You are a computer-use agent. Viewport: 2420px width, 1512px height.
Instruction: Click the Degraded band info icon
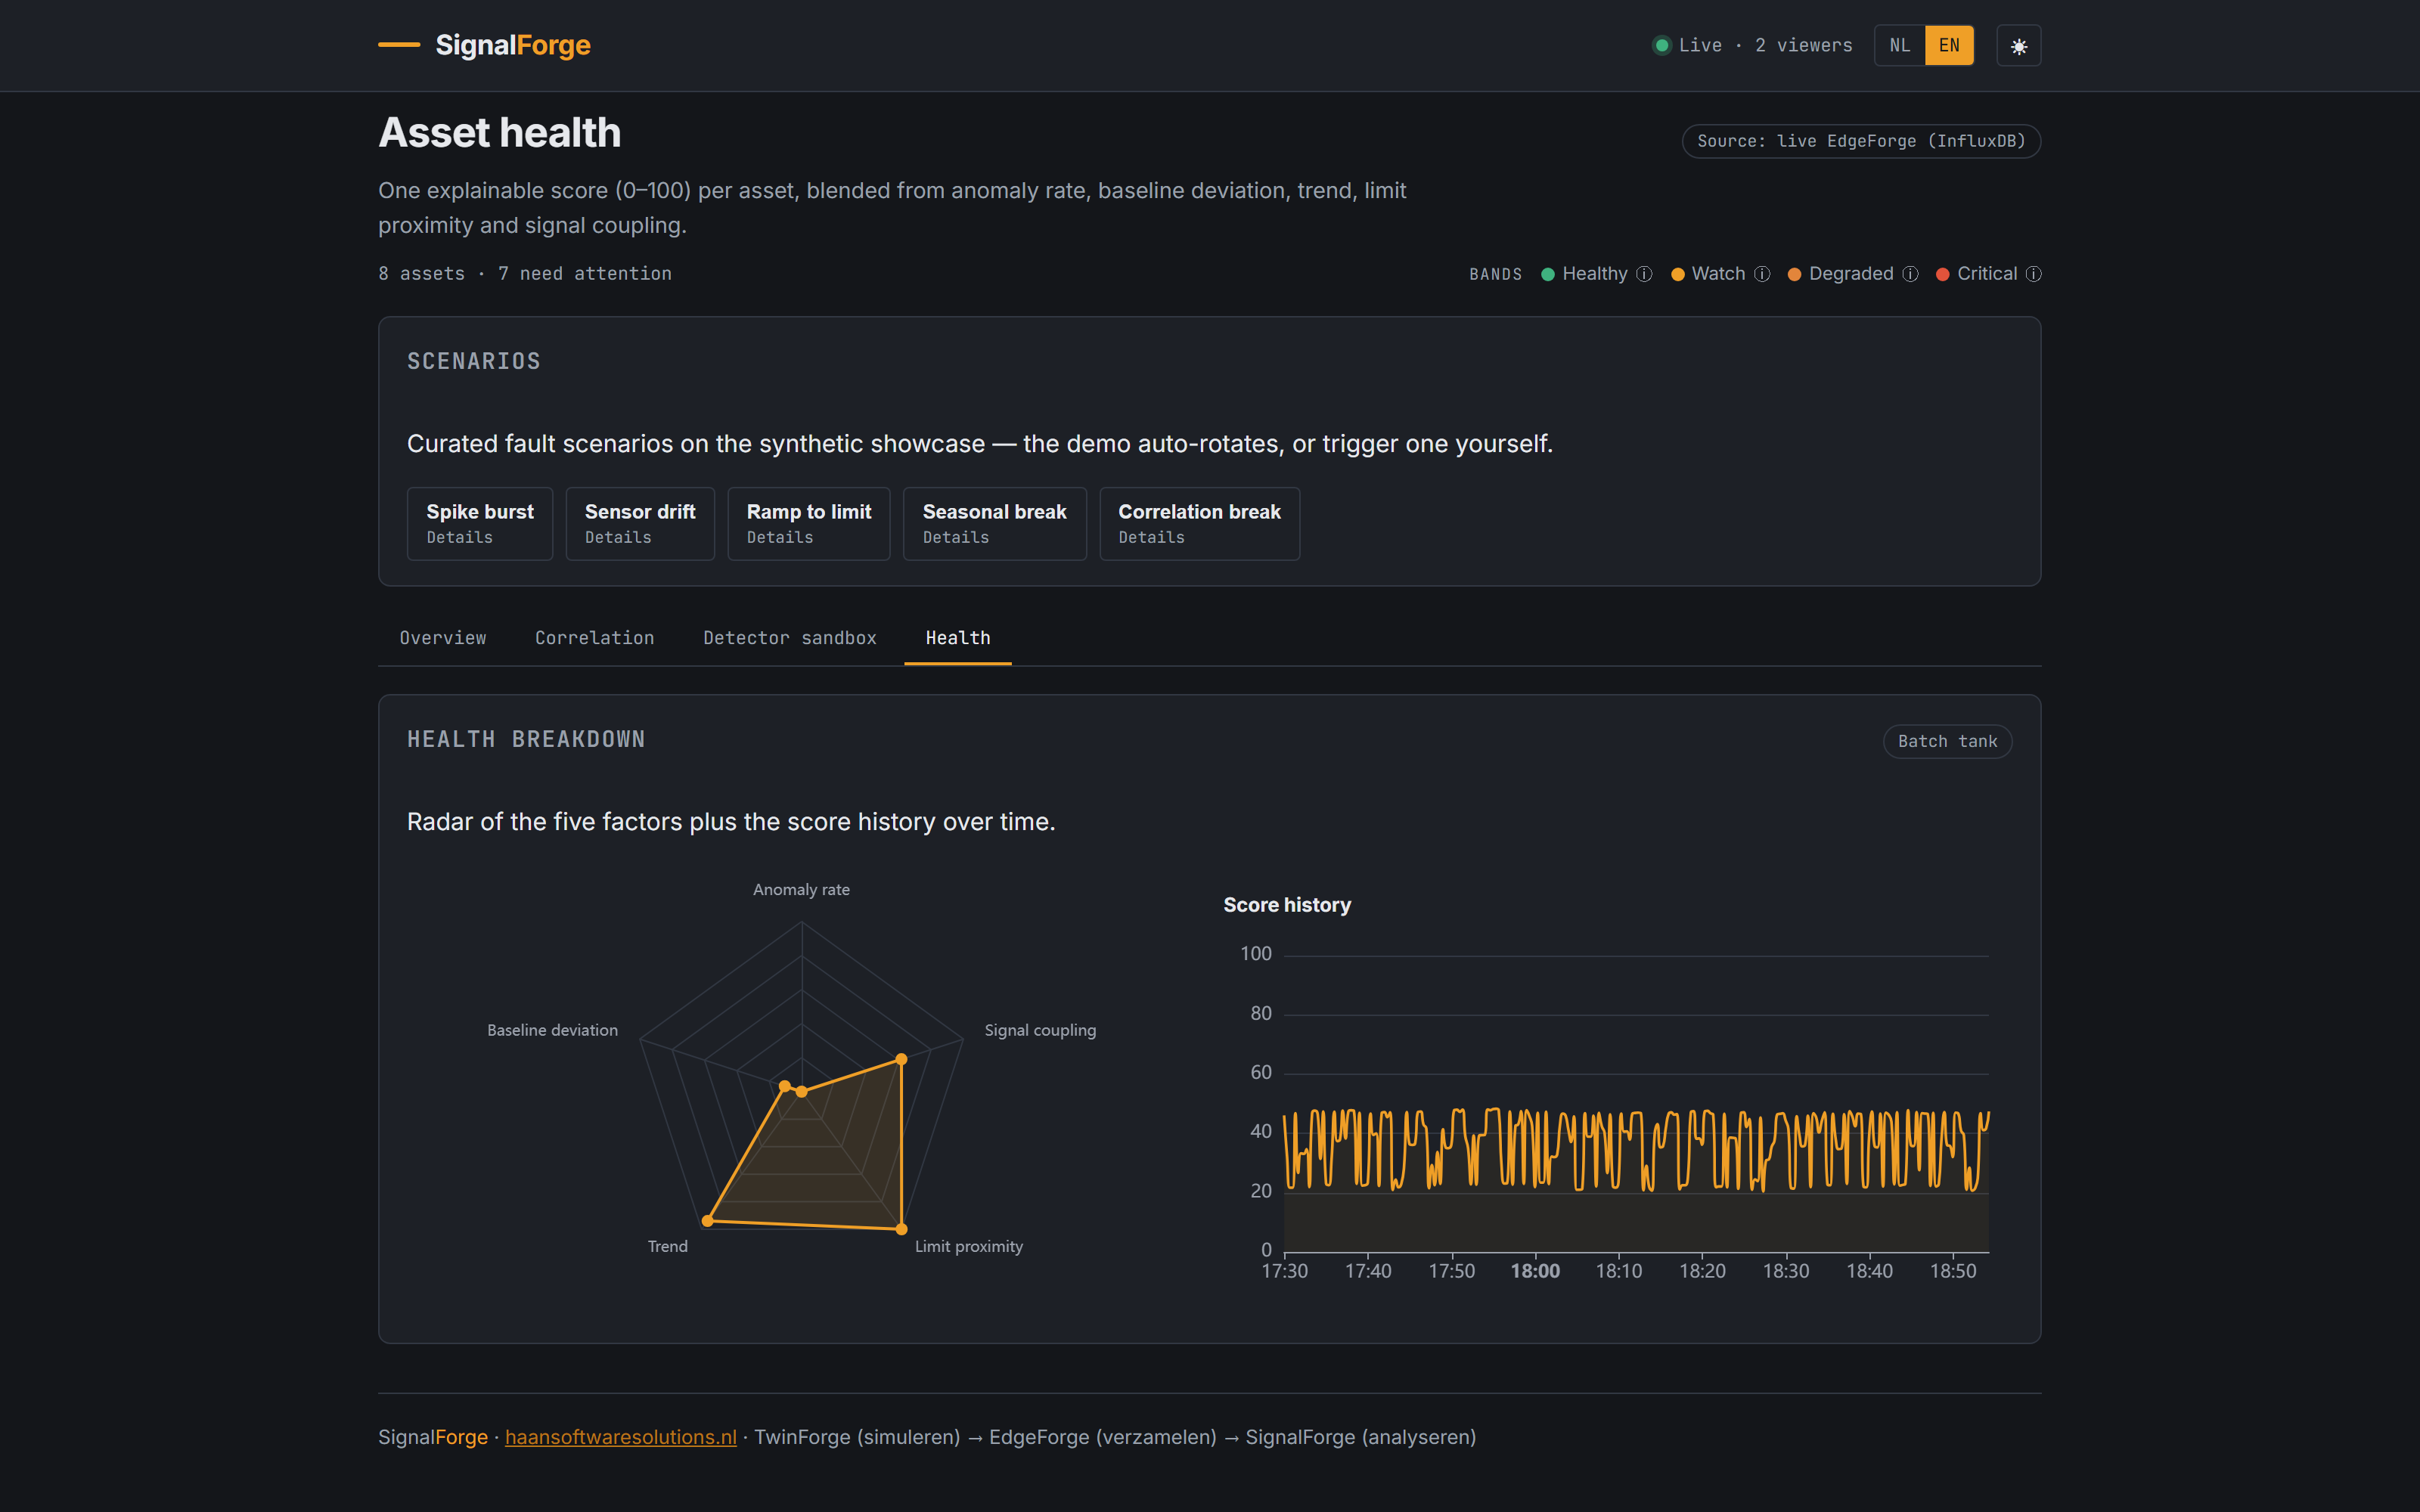1910,274
